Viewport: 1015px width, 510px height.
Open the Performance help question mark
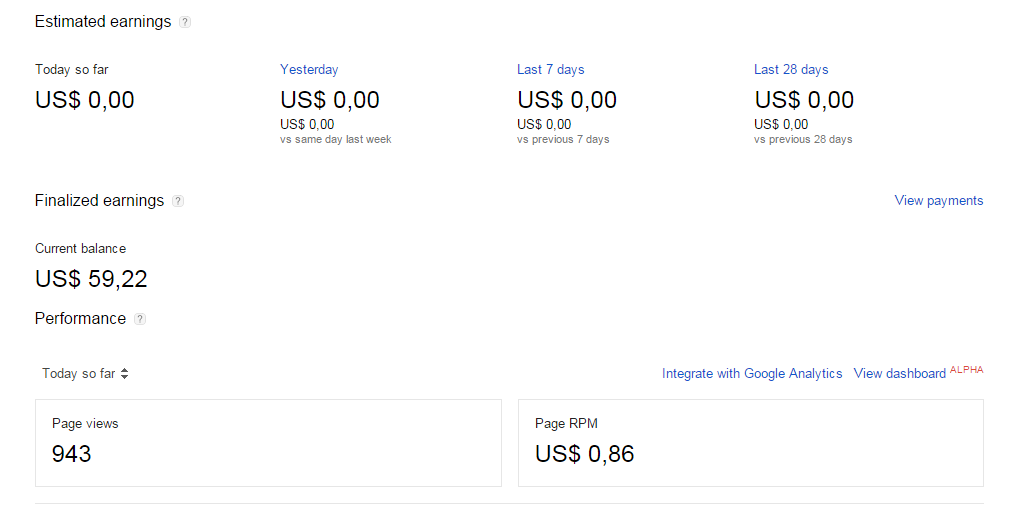pos(140,319)
